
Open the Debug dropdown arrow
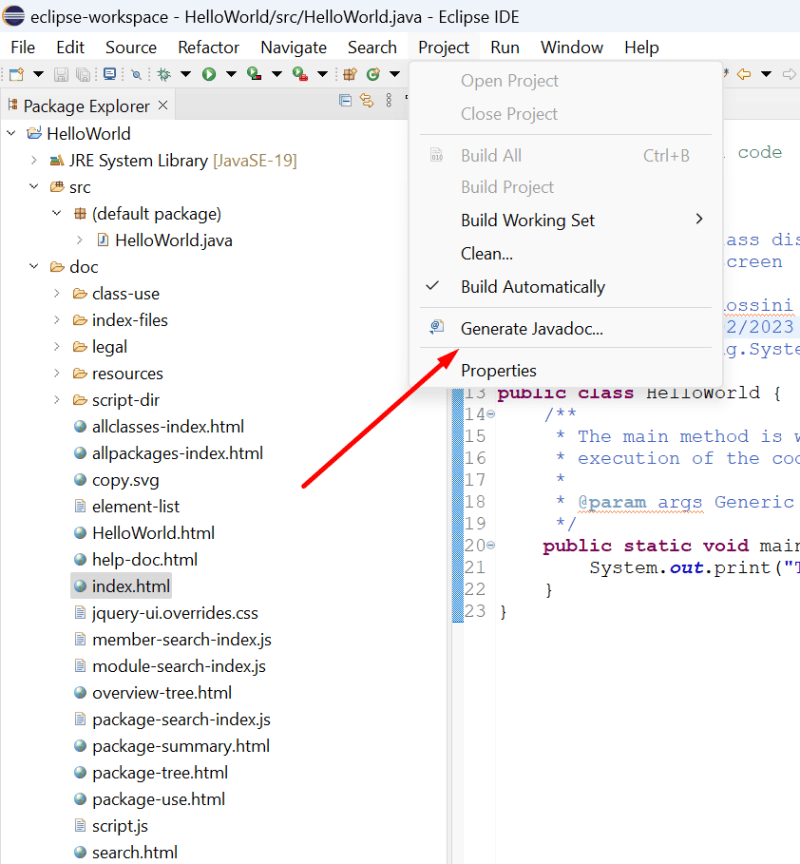(186, 74)
